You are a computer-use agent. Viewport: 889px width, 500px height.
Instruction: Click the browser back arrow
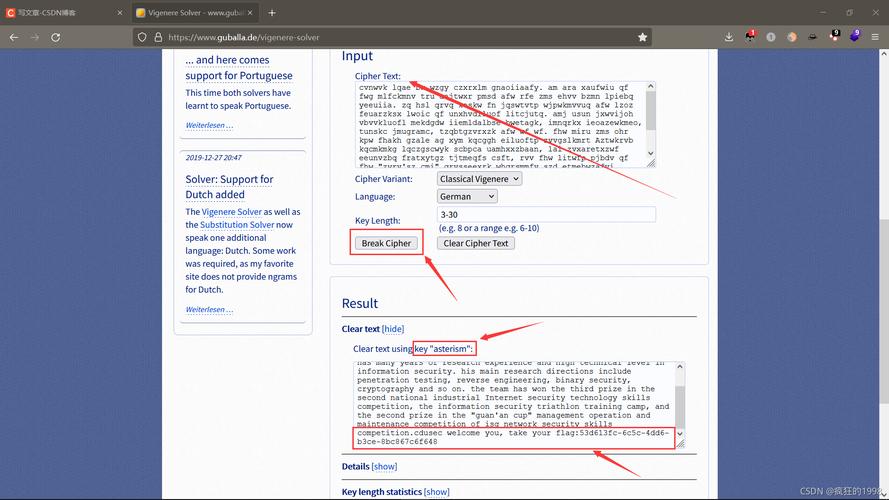pyautogui.click(x=14, y=37)
